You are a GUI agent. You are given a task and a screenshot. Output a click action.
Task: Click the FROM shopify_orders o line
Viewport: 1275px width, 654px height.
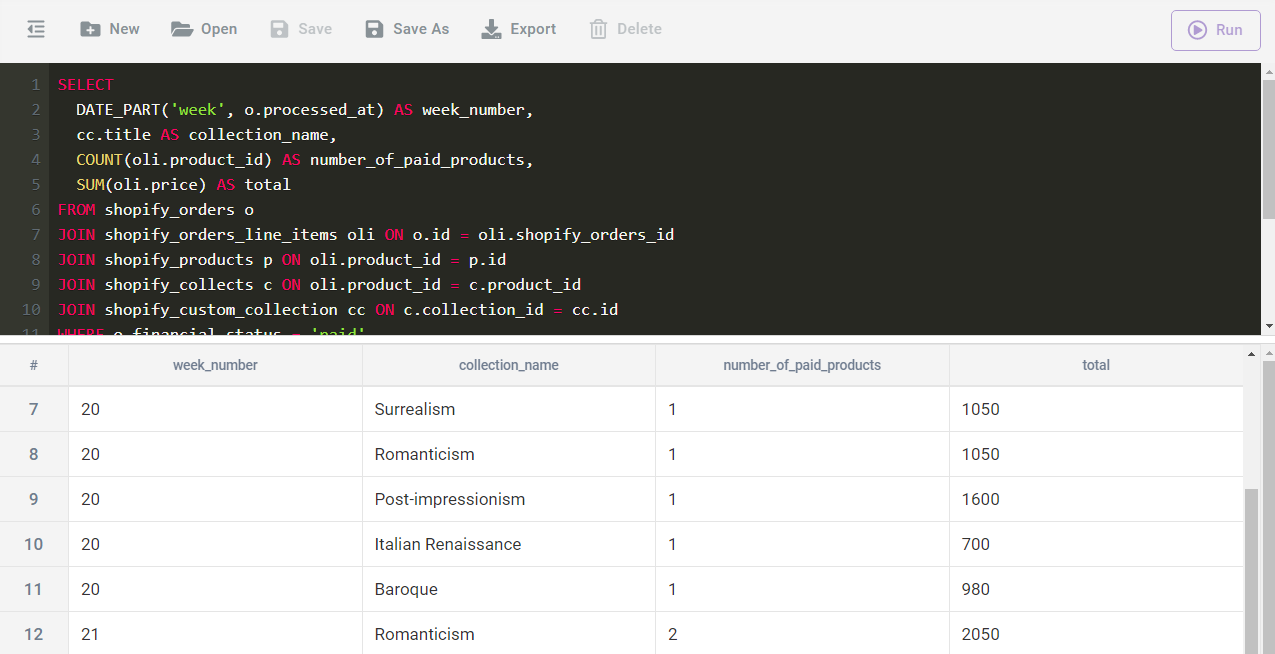tap(156, 210)
